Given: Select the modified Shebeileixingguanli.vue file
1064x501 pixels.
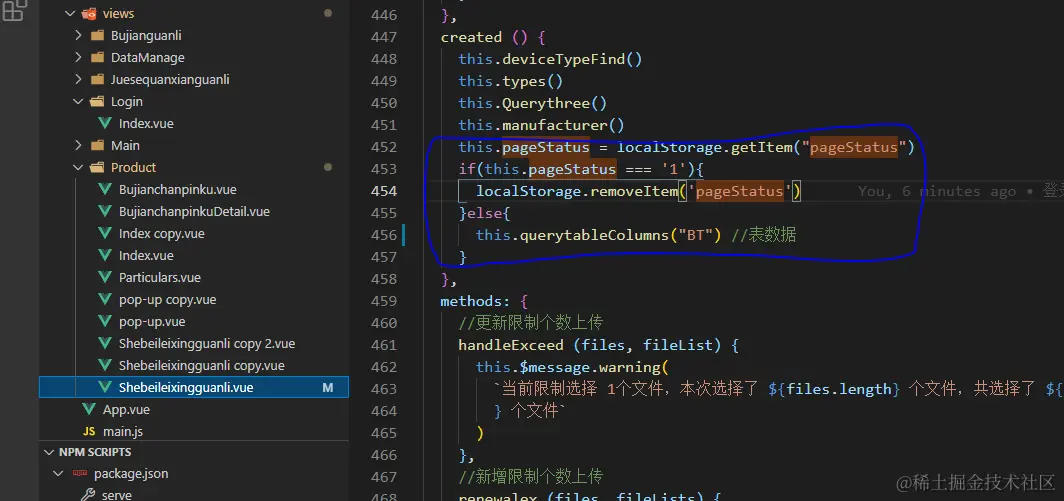Looking at the screenshot, I should [194, 387].
